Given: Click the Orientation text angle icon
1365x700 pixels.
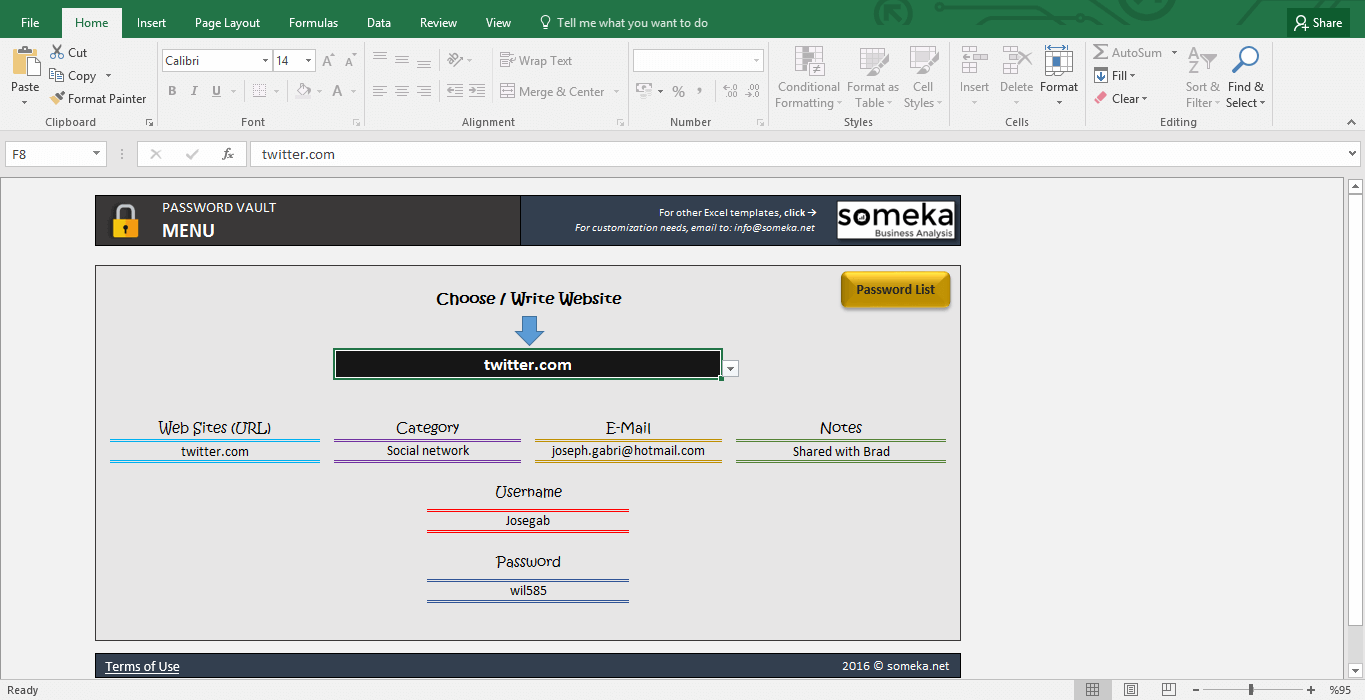Looking at the screenshot, I should point(456,61).
